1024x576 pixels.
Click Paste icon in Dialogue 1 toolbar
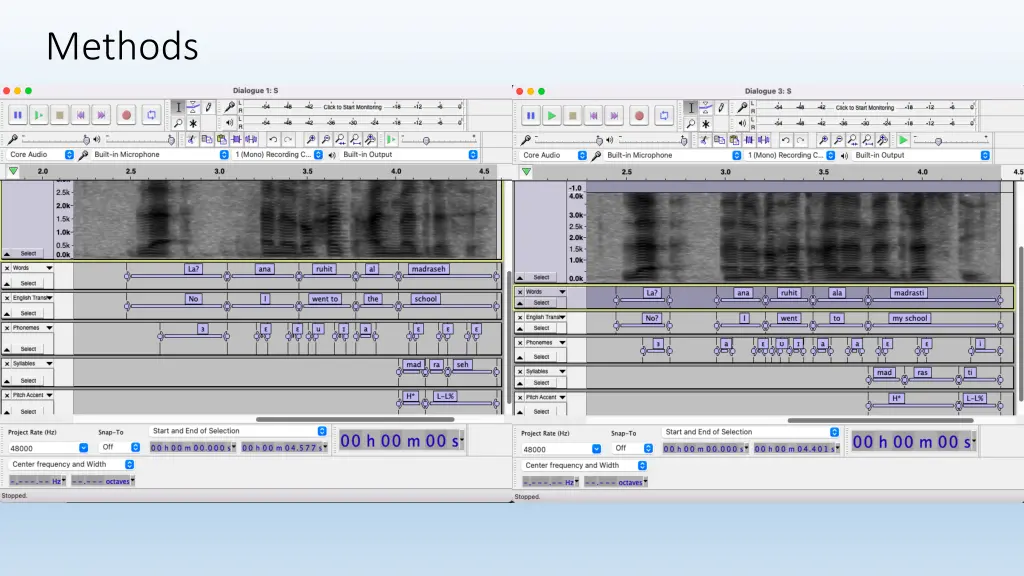click(221, 139)
